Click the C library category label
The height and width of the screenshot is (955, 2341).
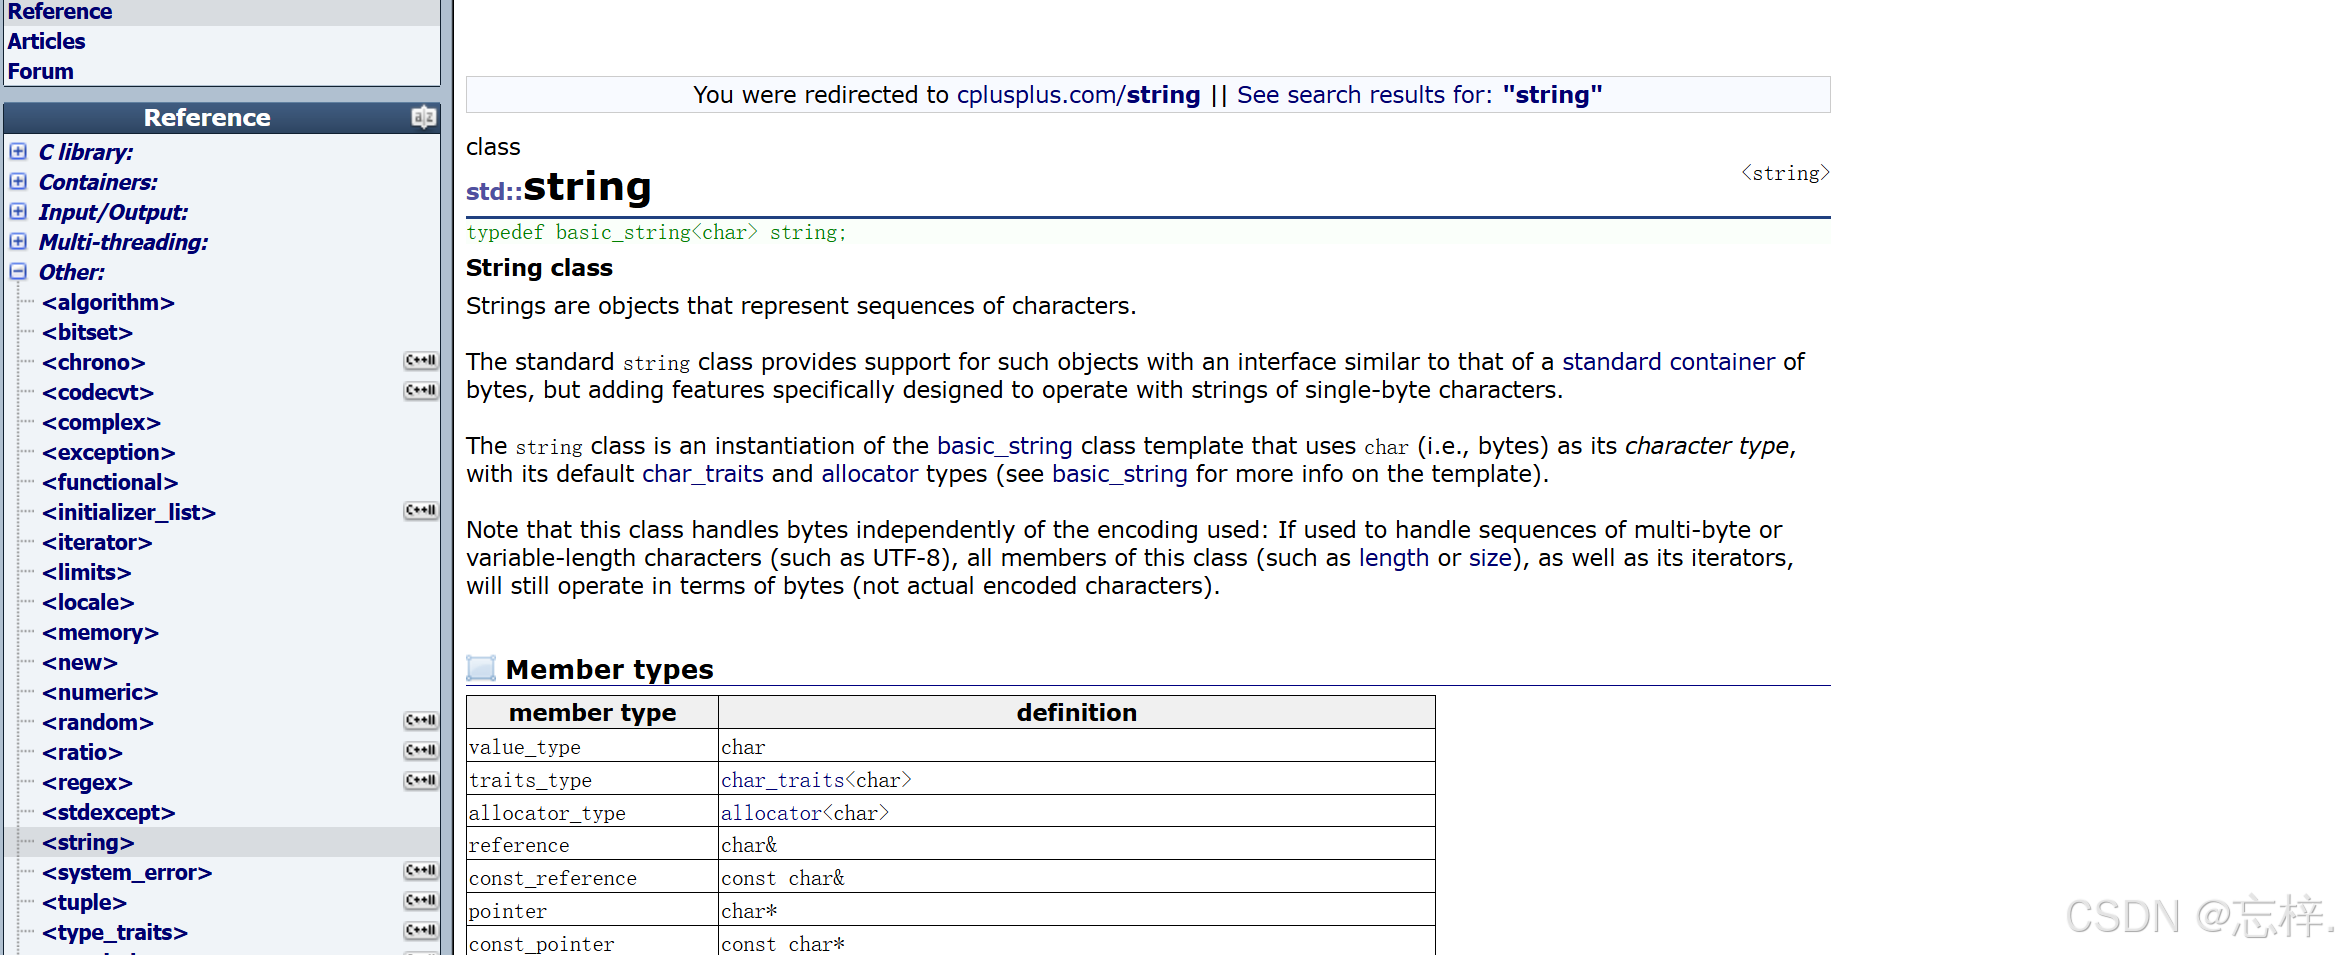click(x=86, y=152)
